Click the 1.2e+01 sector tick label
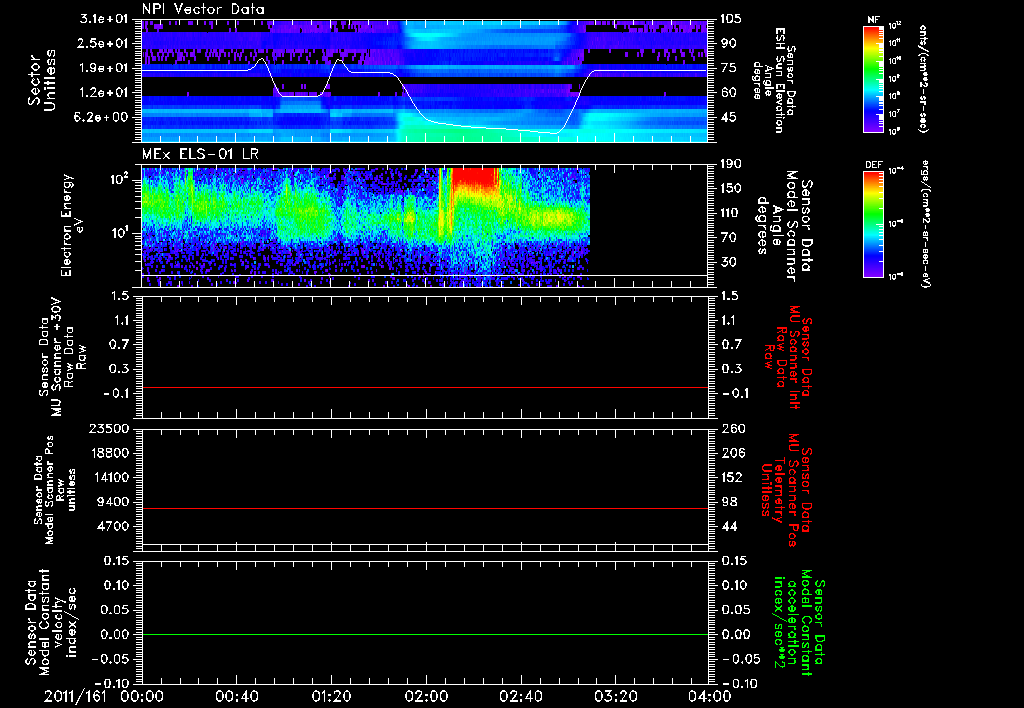 click(x=104, y=93)
